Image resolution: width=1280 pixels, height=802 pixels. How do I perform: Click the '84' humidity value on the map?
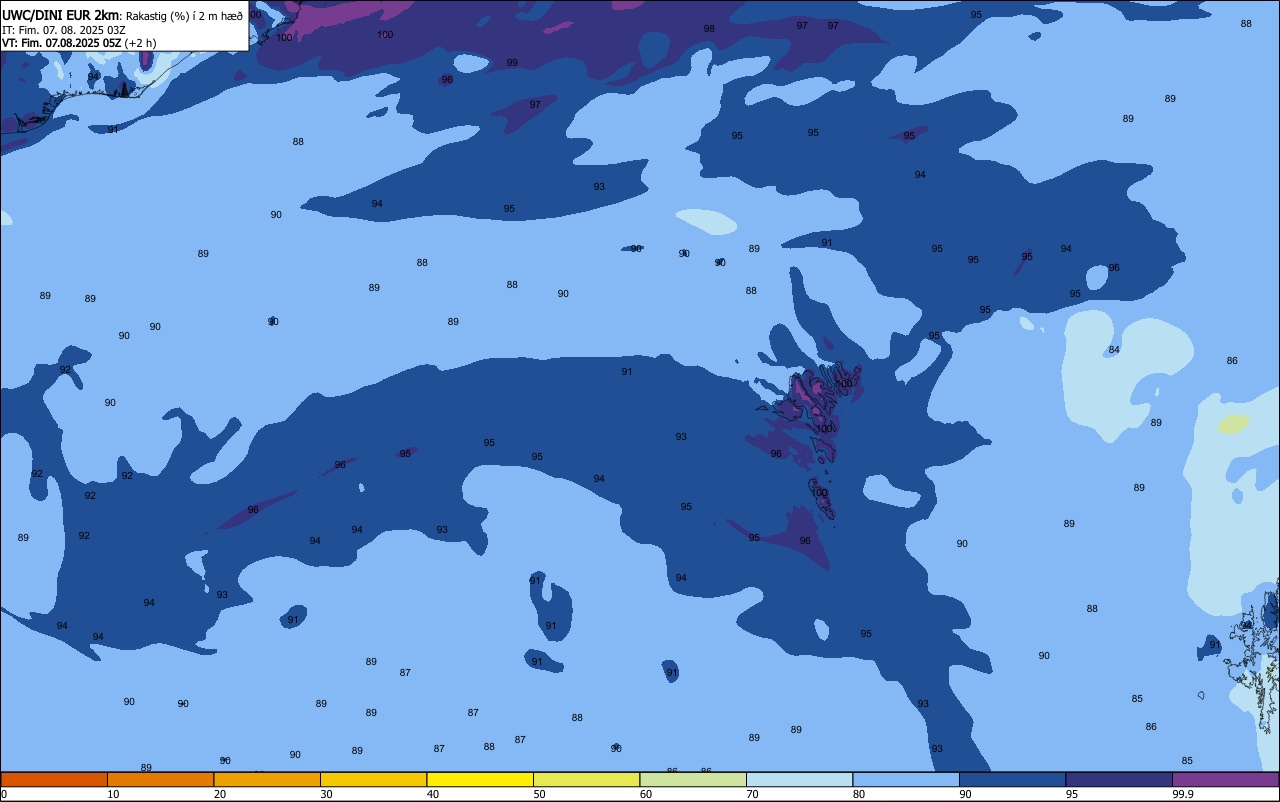1114,350
